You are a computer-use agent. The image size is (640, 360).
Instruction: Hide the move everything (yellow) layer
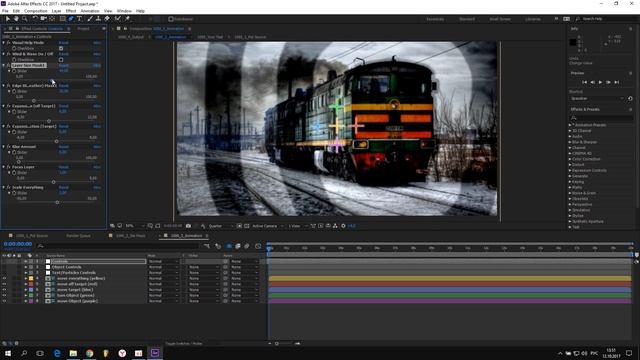pyautogui.click(x=4, y=278)
